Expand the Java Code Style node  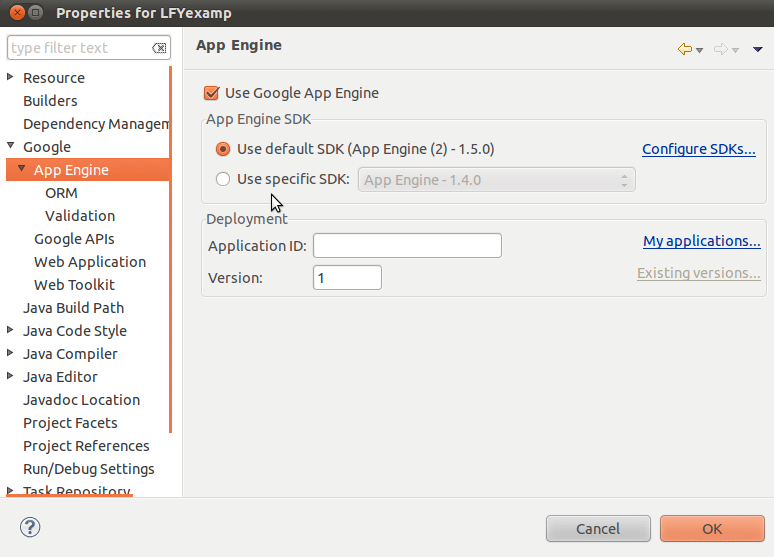[11, 330]
